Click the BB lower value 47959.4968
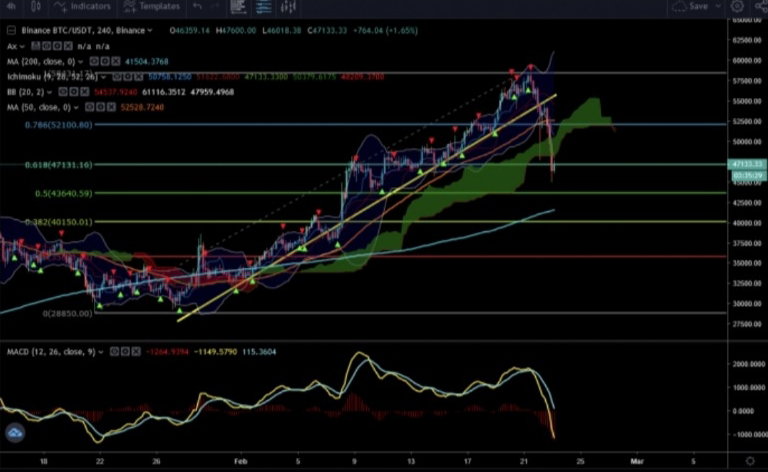This screenshot has height=472, width=768. [212, 92]
